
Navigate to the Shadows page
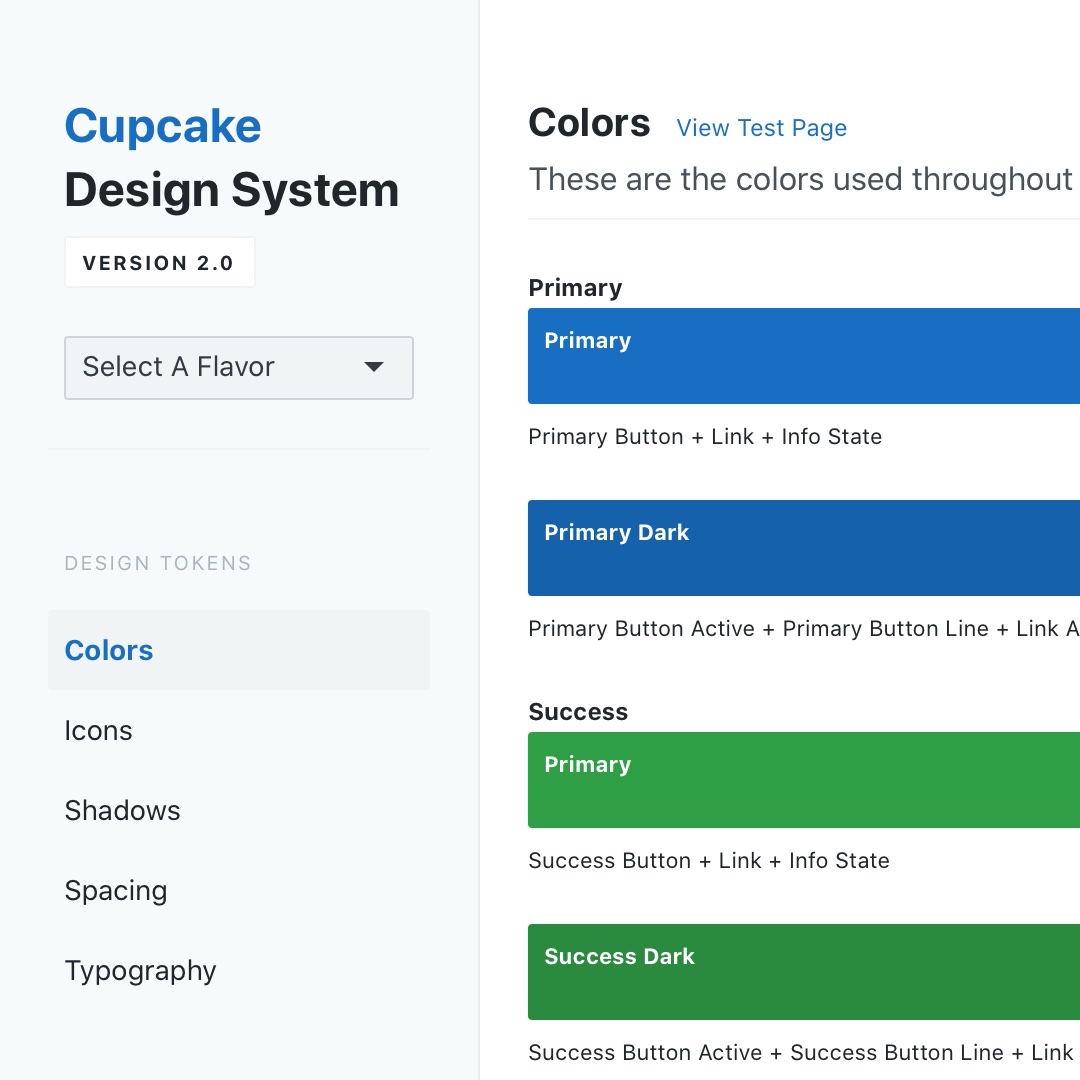pos(122,810)
